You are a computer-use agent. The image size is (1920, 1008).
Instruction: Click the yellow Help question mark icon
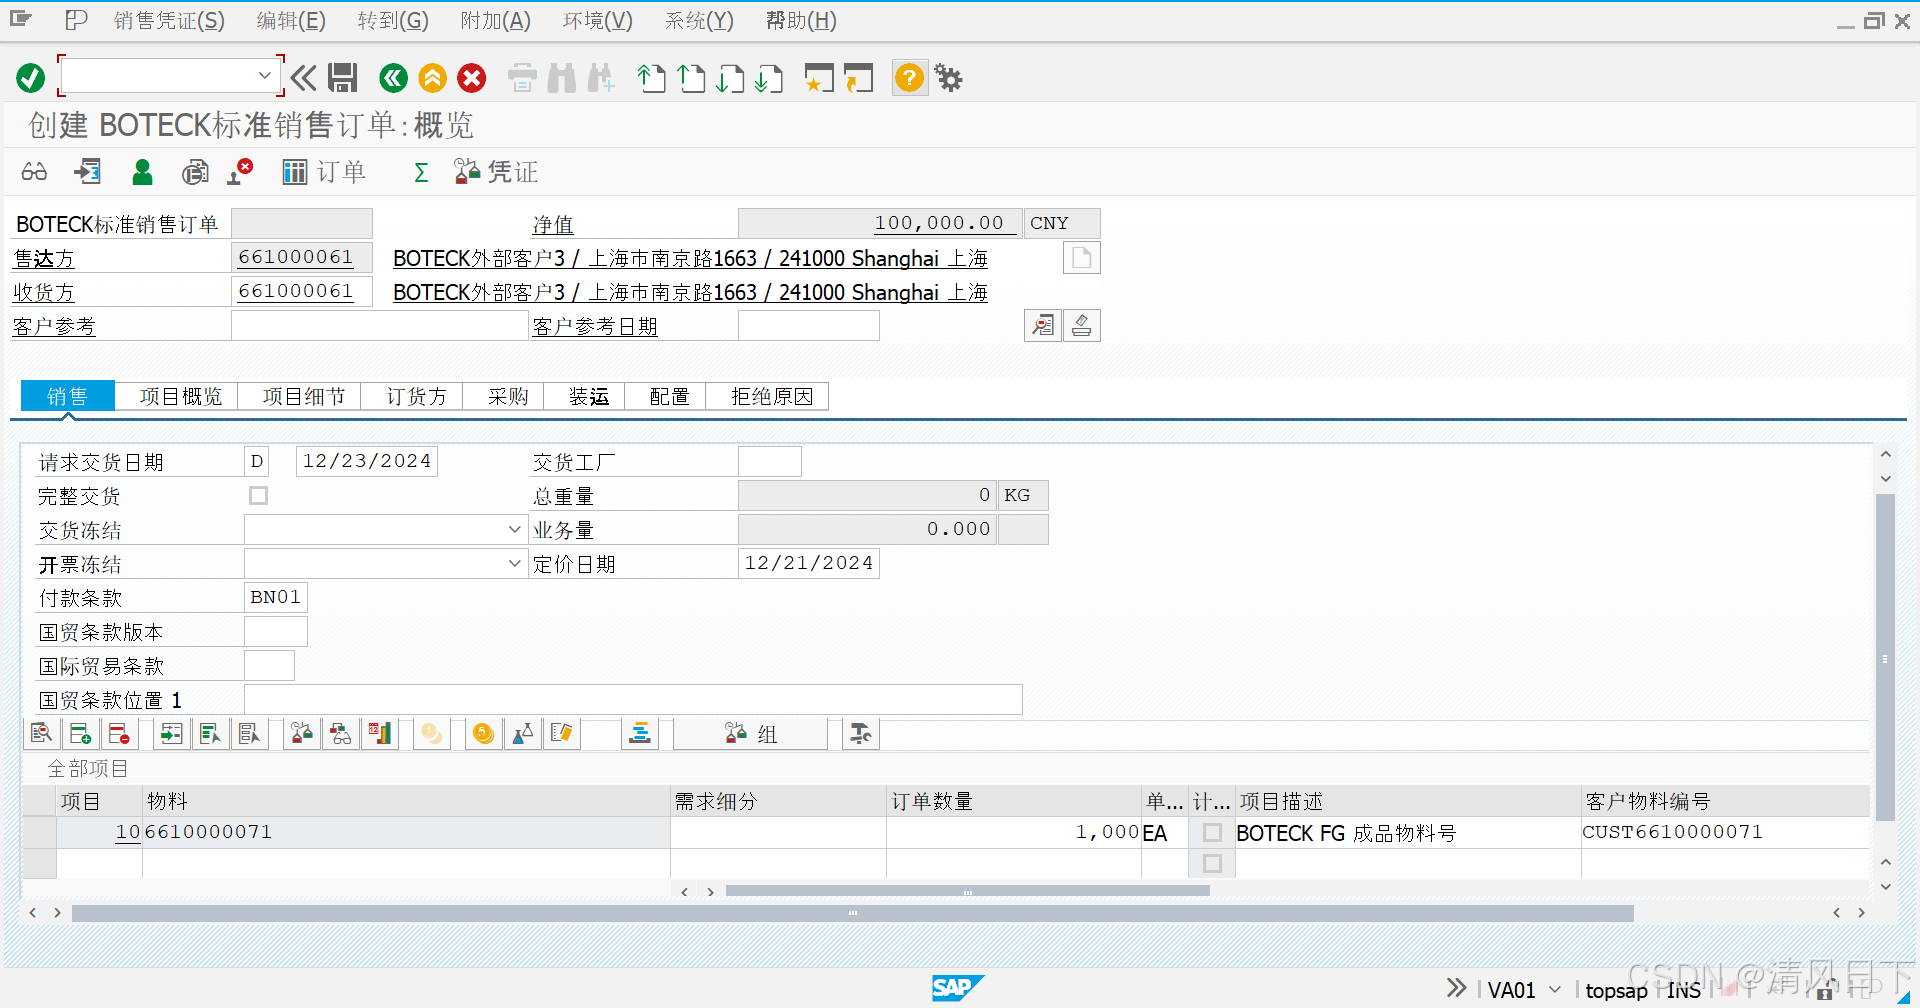pos(910,78)
